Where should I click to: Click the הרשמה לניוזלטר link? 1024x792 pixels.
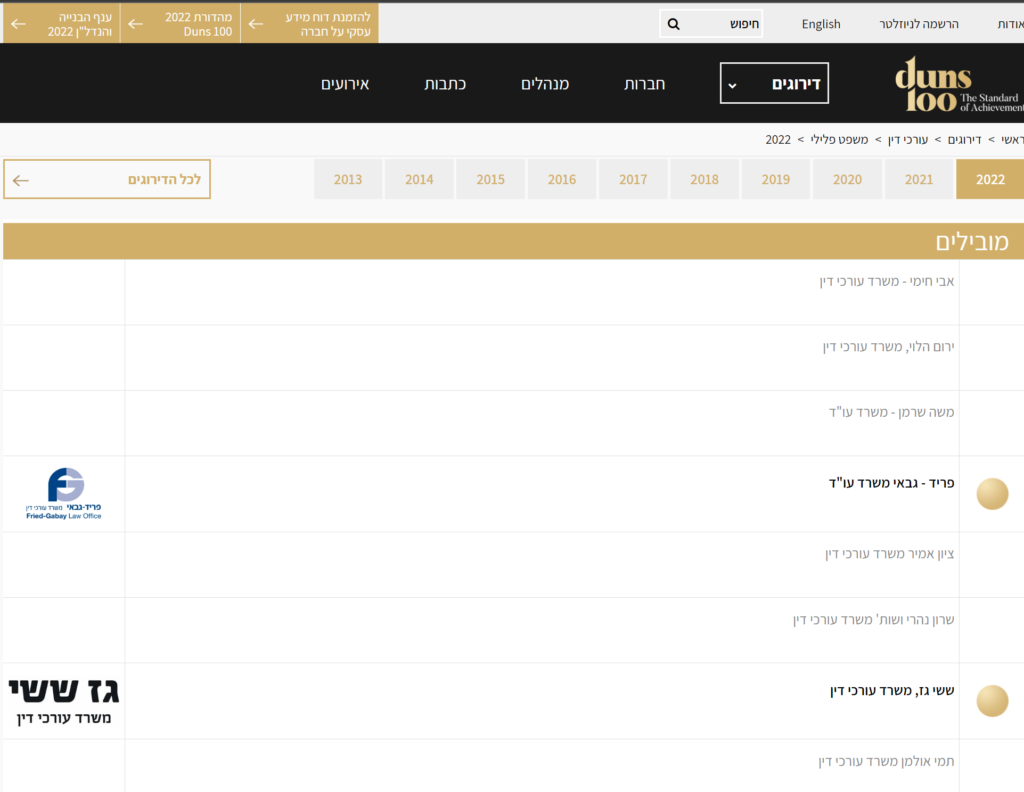pyautogui.click(x=918, y=24)
